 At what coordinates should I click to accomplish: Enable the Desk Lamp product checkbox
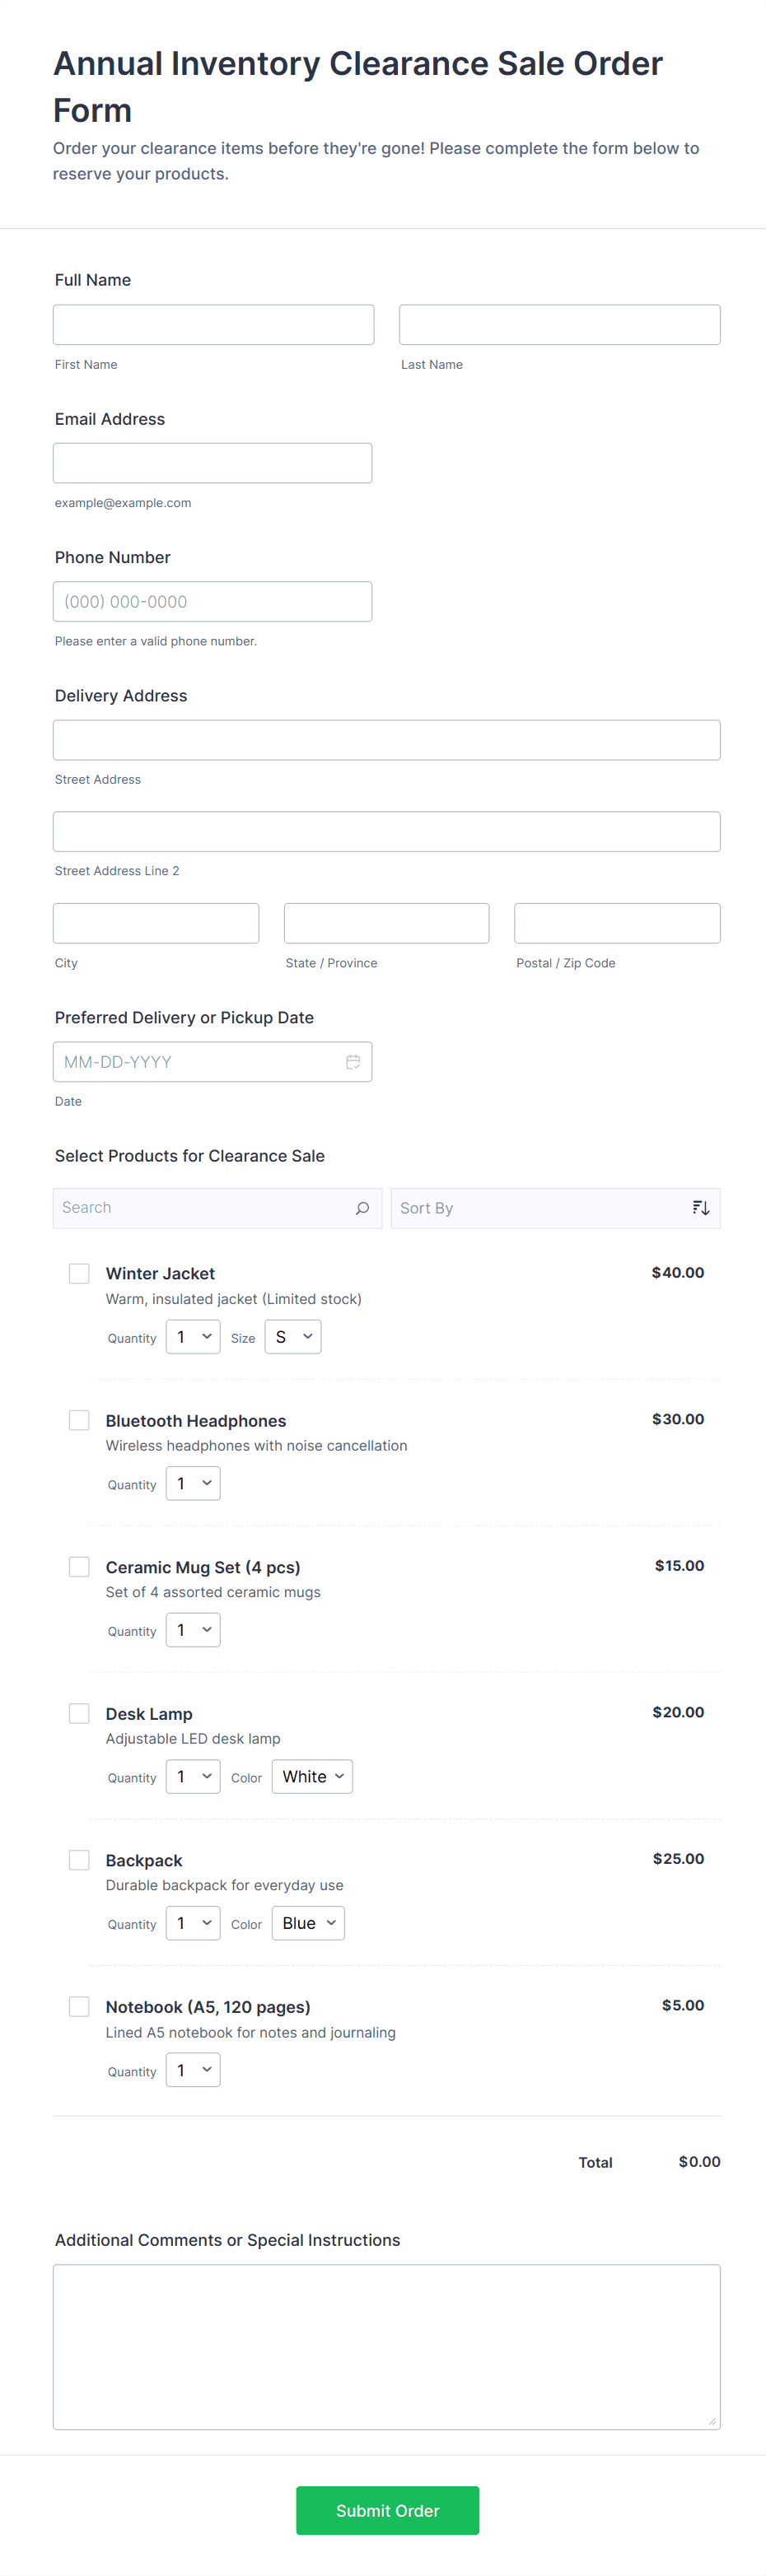[x=79, y=1713]
